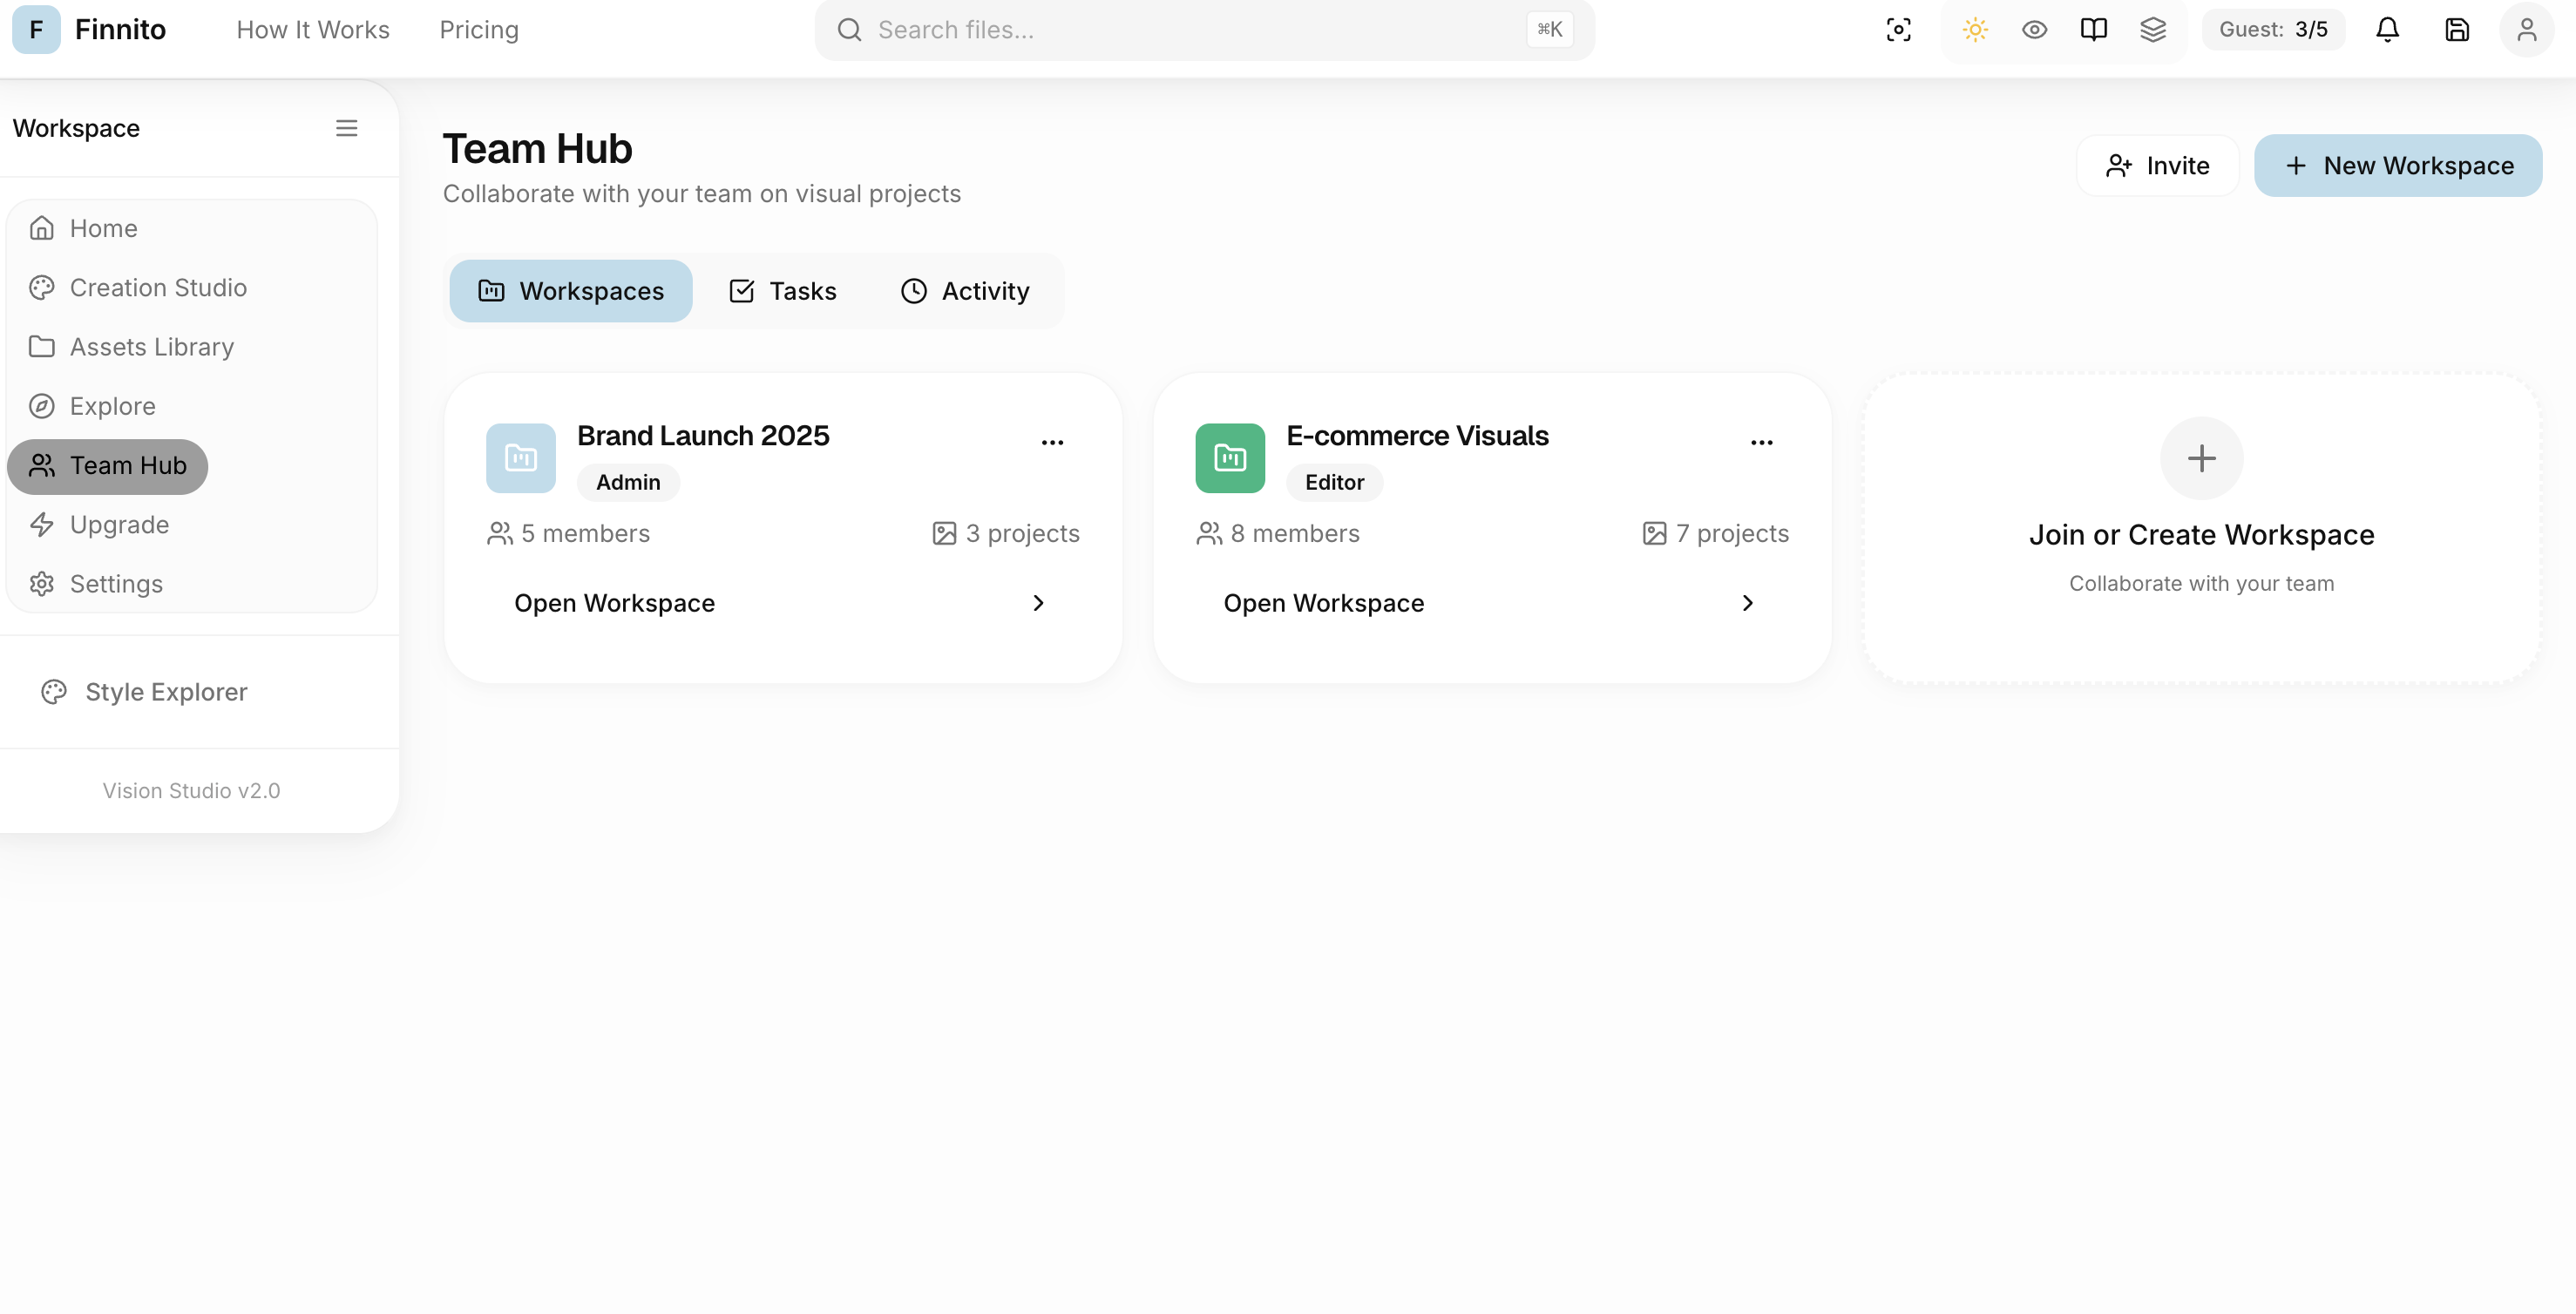Toggle the eye preview icon
This screenshot has width=2576, height=1314.
[2034, 29]
